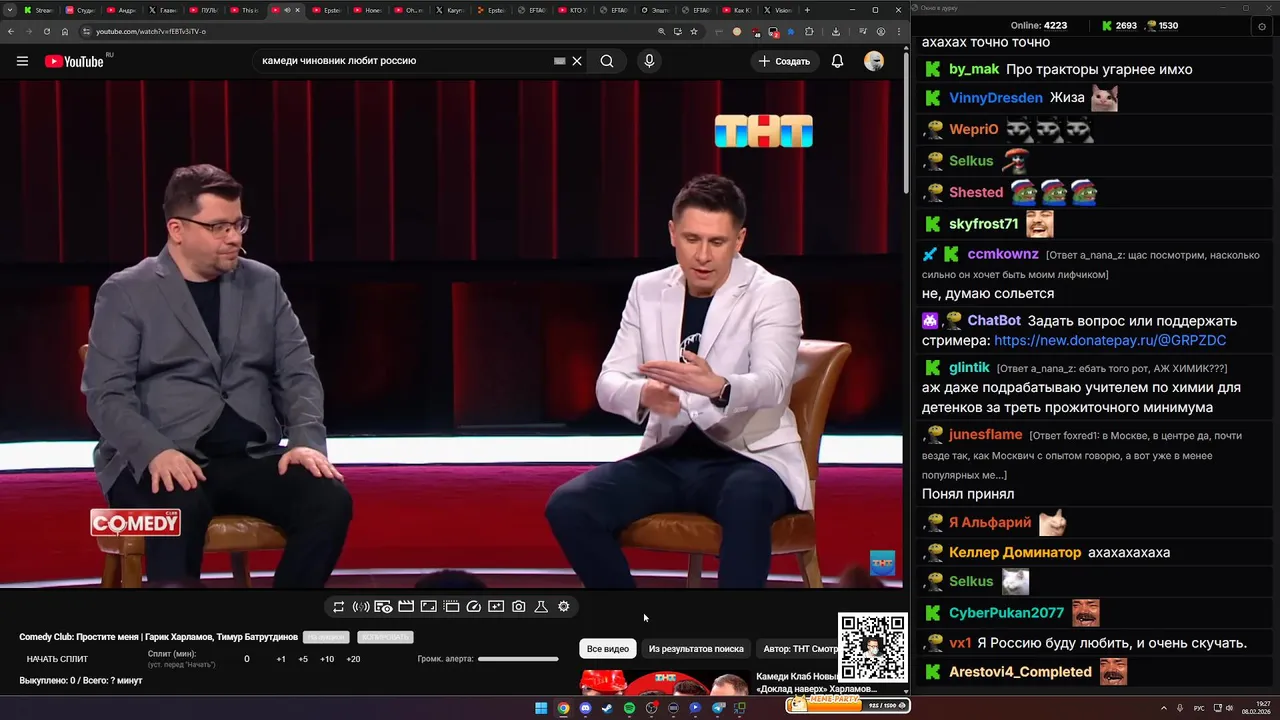
Task: Select the Все видео chip
Action: tap(608, 649)
